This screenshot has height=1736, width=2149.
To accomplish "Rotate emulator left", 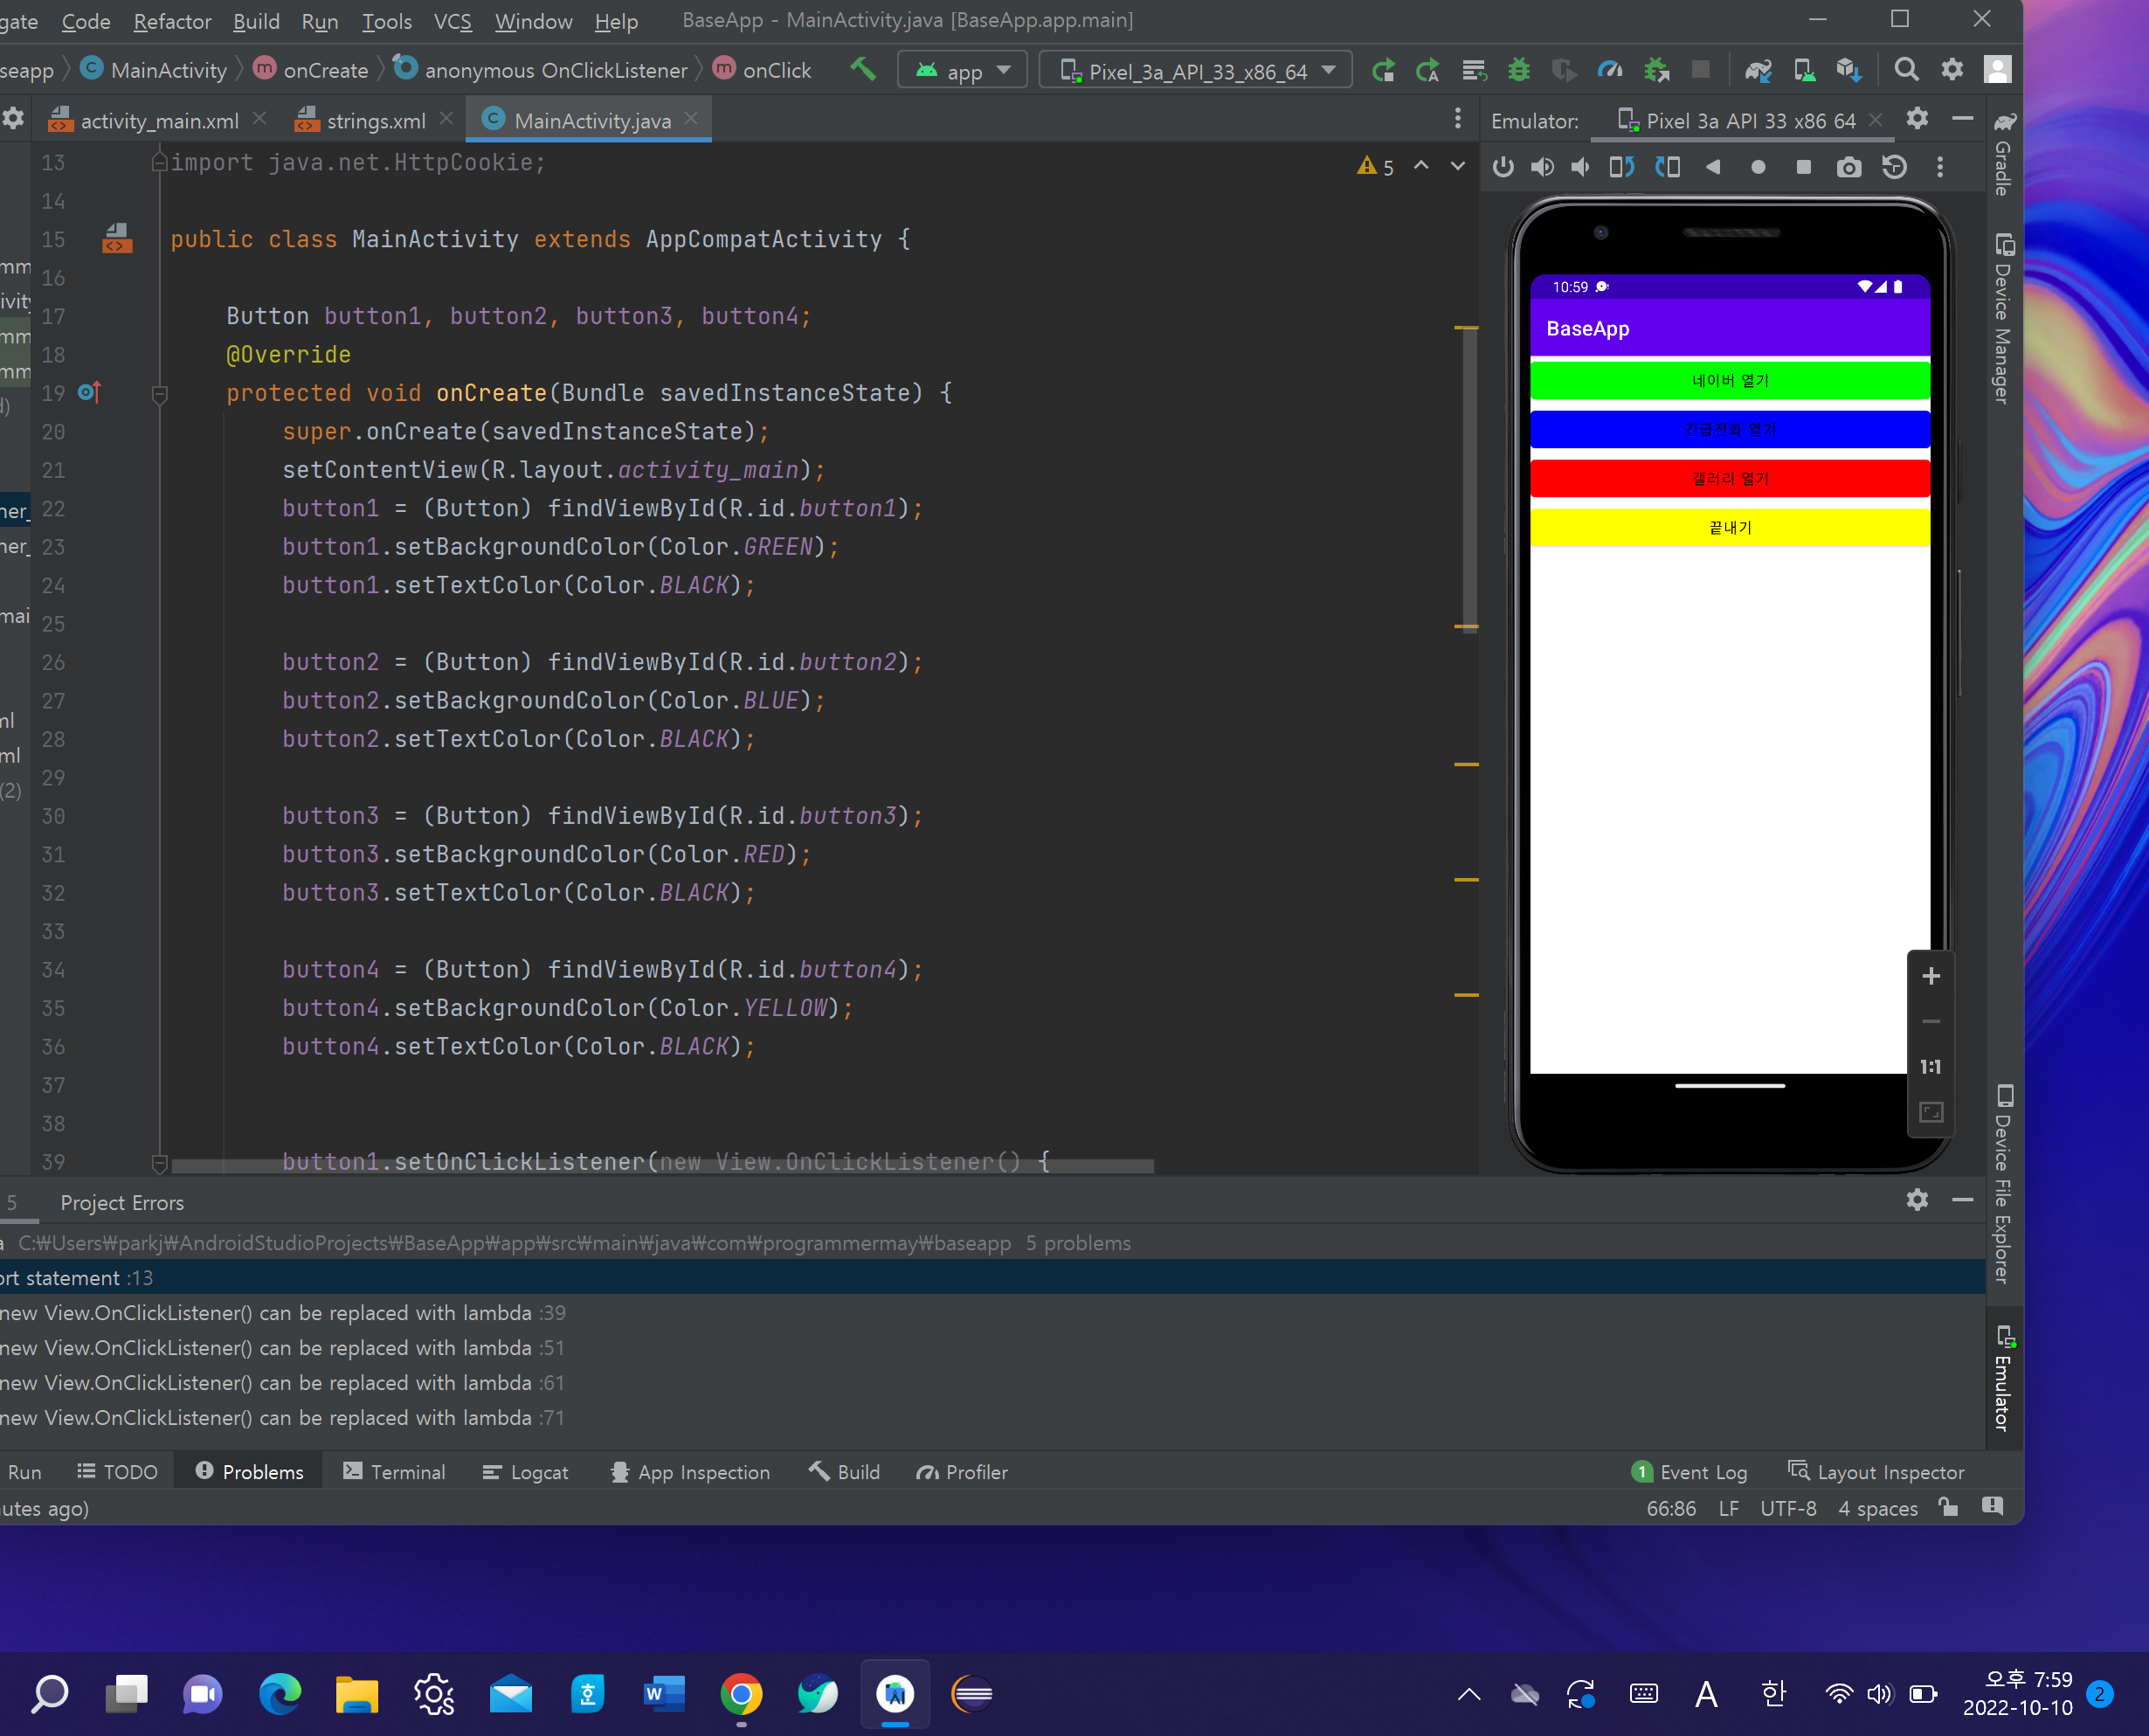I will 1622,167.
